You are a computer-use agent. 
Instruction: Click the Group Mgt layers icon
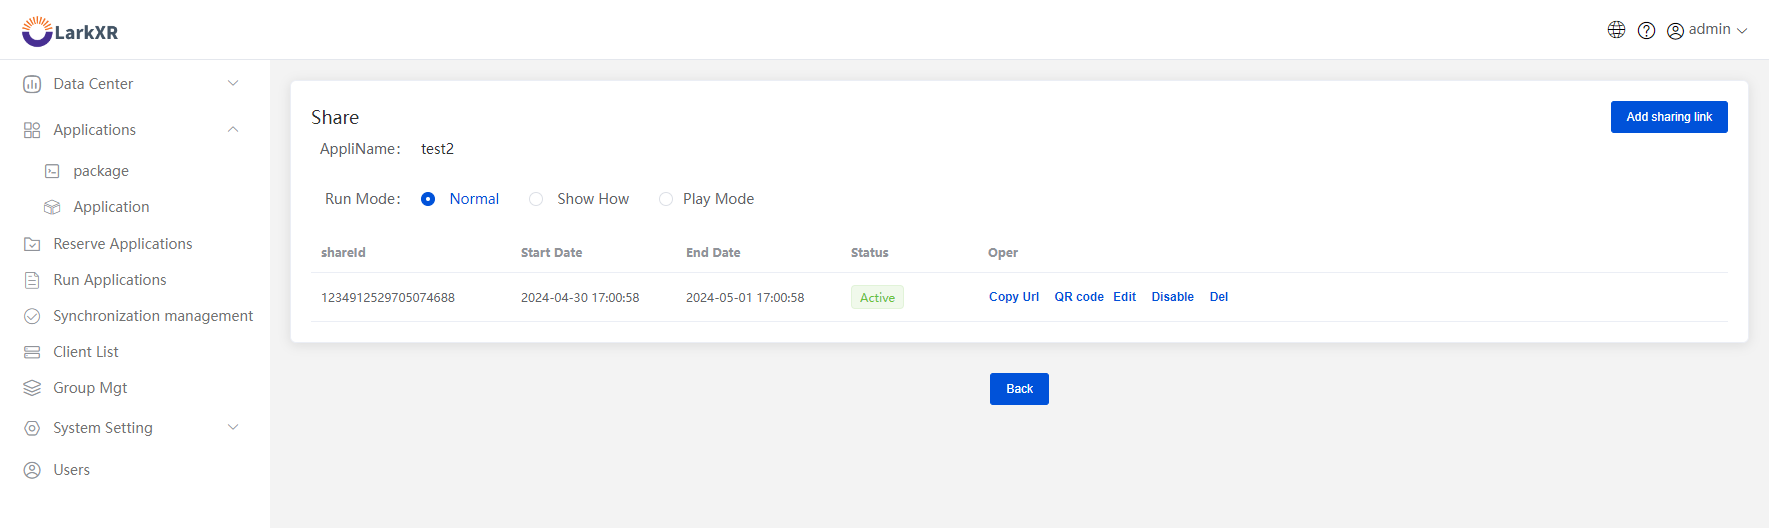pyautogui.click(x=32, y=388)
